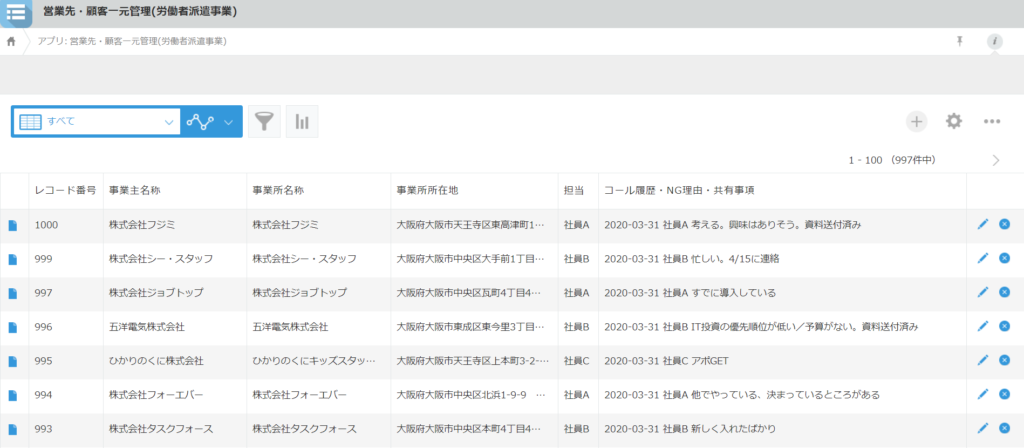Viewport: 1024px width, 448px height.
Task: Click the 事業主名称 column header
Action: [x=135, y=190]
